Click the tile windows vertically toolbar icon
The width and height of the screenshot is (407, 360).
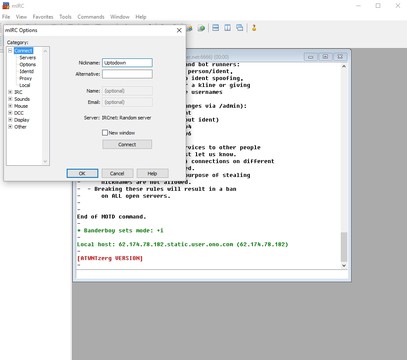click(x=227, y=28)
